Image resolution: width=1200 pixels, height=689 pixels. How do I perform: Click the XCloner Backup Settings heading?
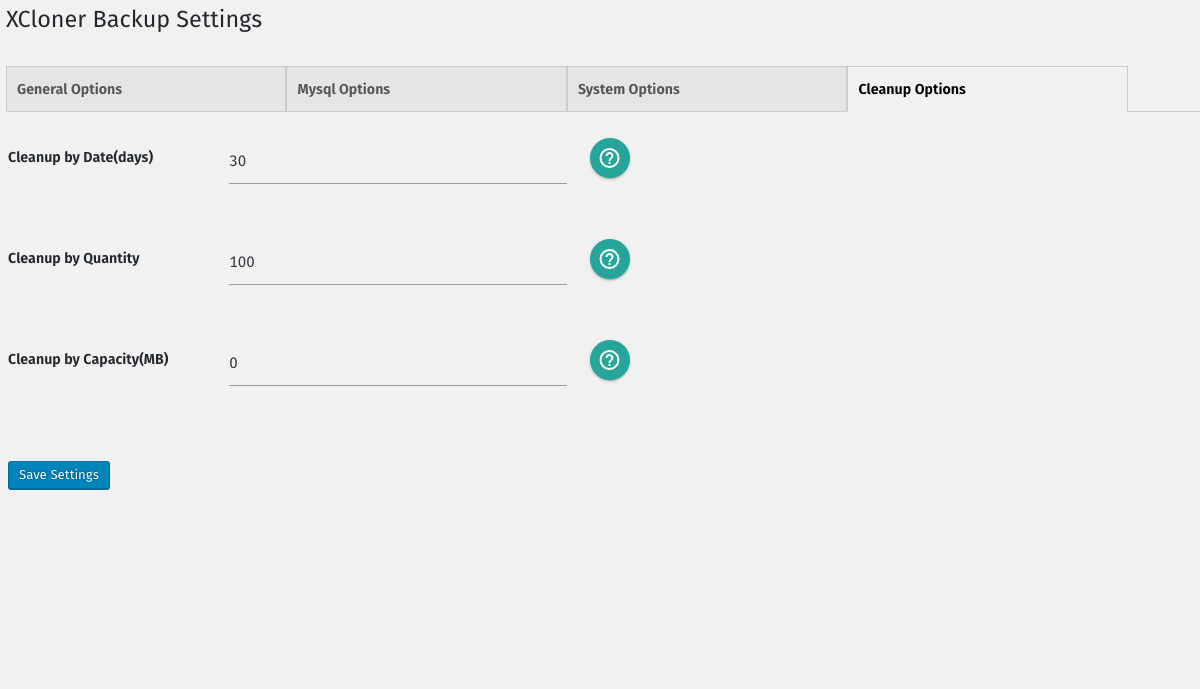coord(134,19)
